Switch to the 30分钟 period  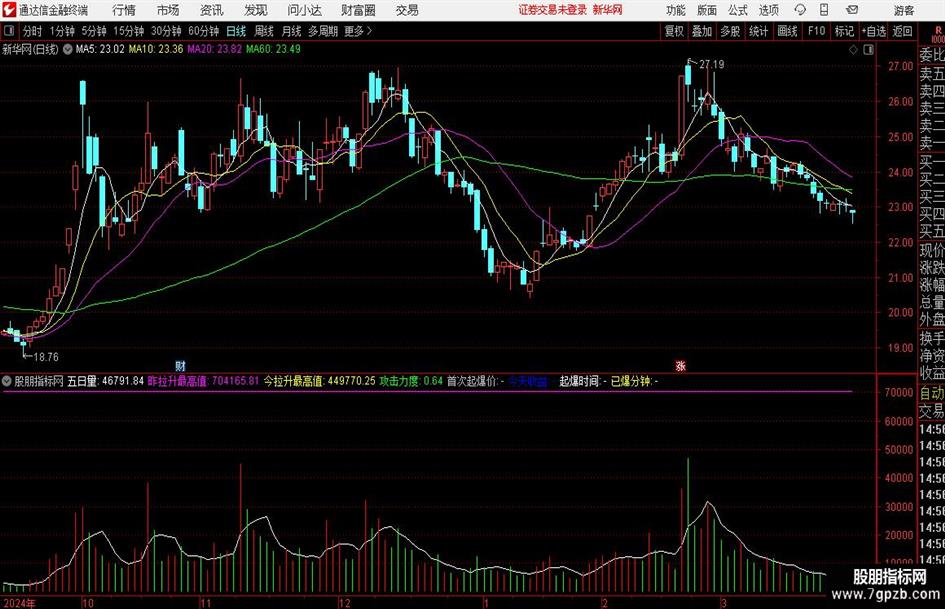coord(166,31)
